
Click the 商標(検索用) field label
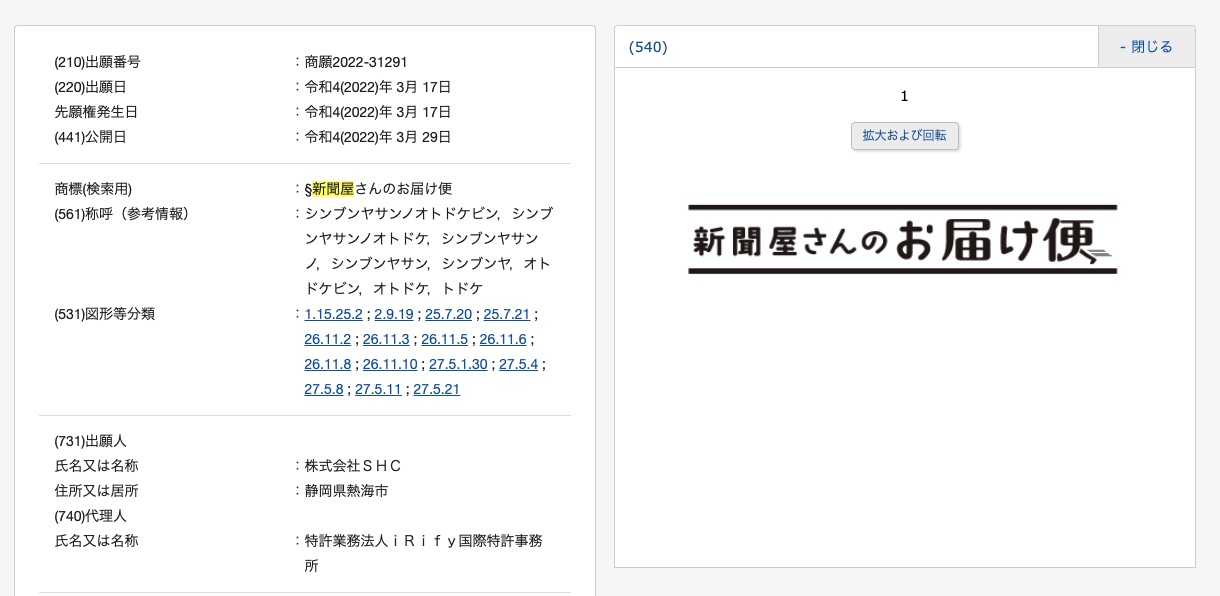[x=93, y=189]
